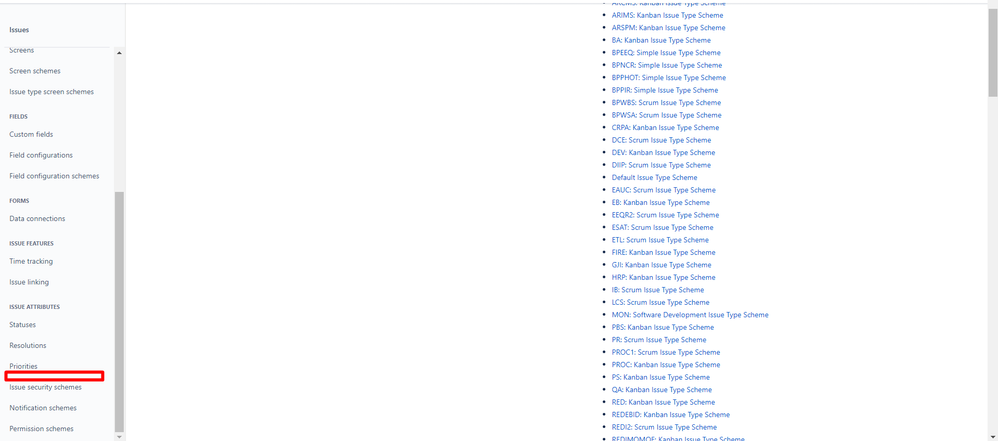Screen dimensions: 998x441
Task: Select BPNCR: Simple Issue Type Scheme
Action: (x=667, y=66)
